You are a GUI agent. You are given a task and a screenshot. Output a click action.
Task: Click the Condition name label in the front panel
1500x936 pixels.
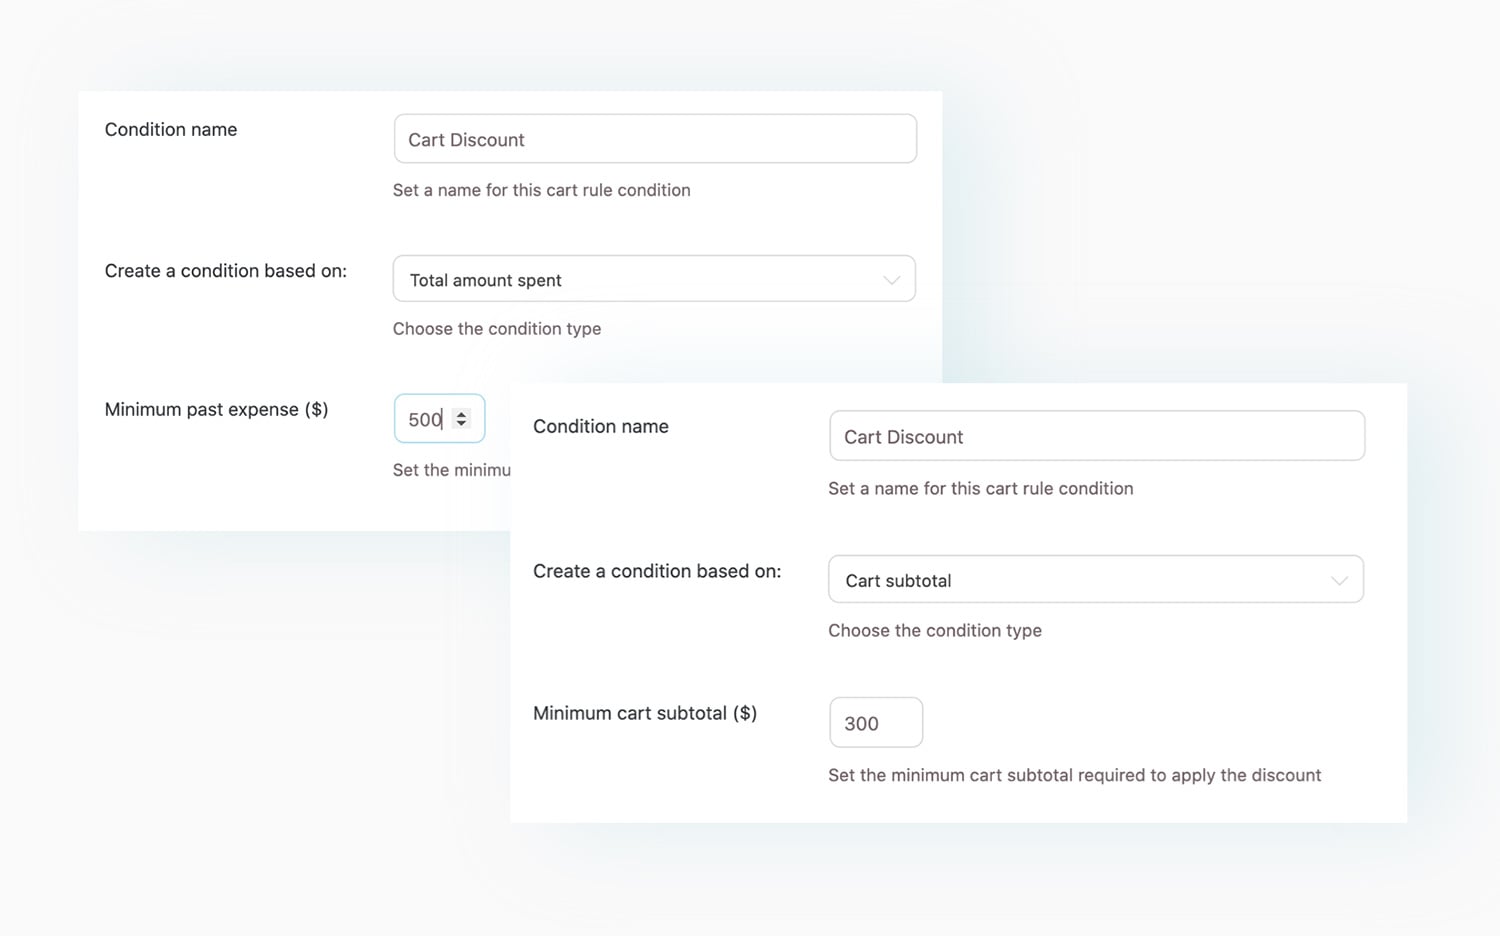[x=601, y=426]
